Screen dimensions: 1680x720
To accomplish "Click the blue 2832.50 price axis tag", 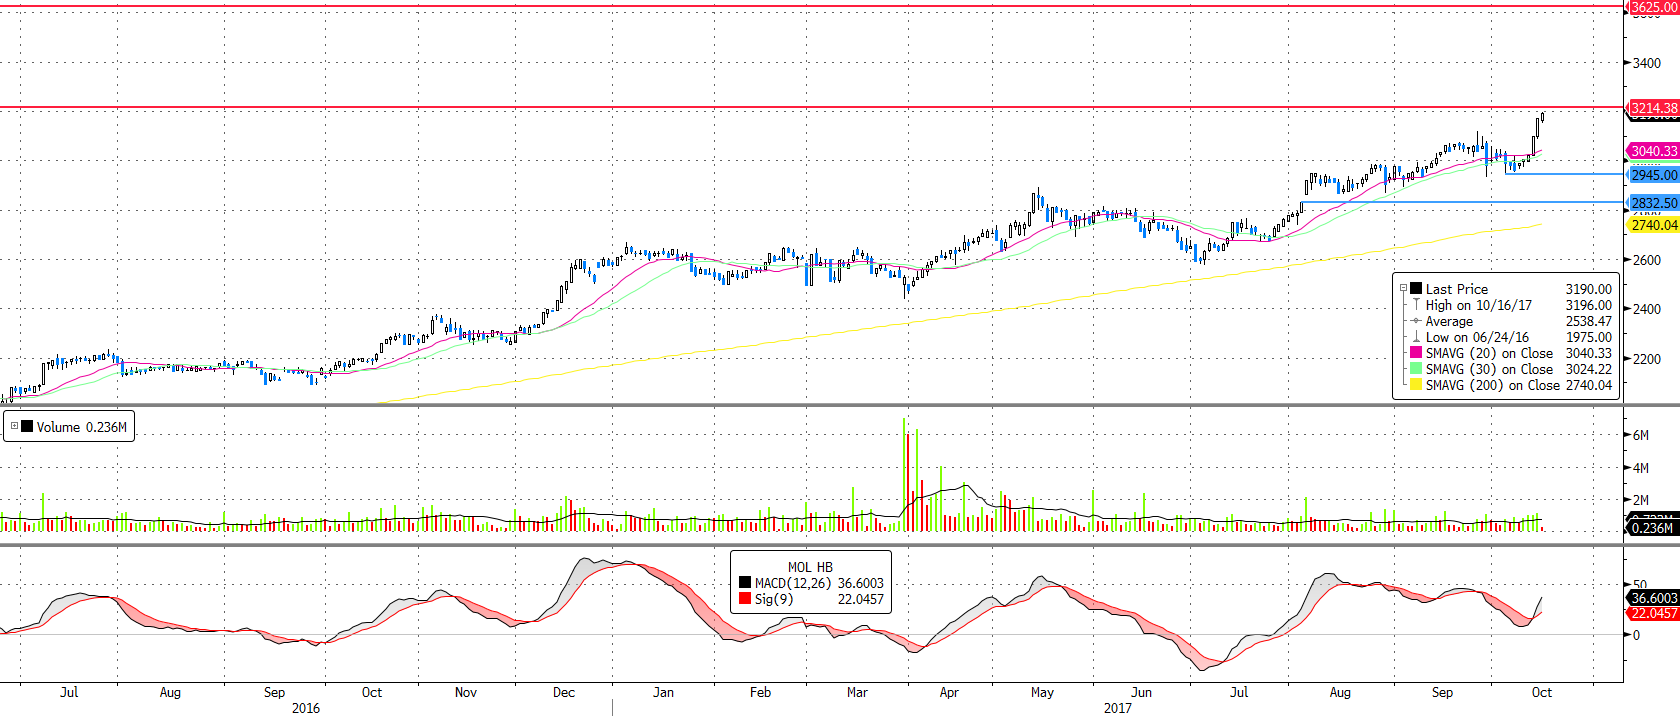I will pyautogui.click(x=1654, y=203).
